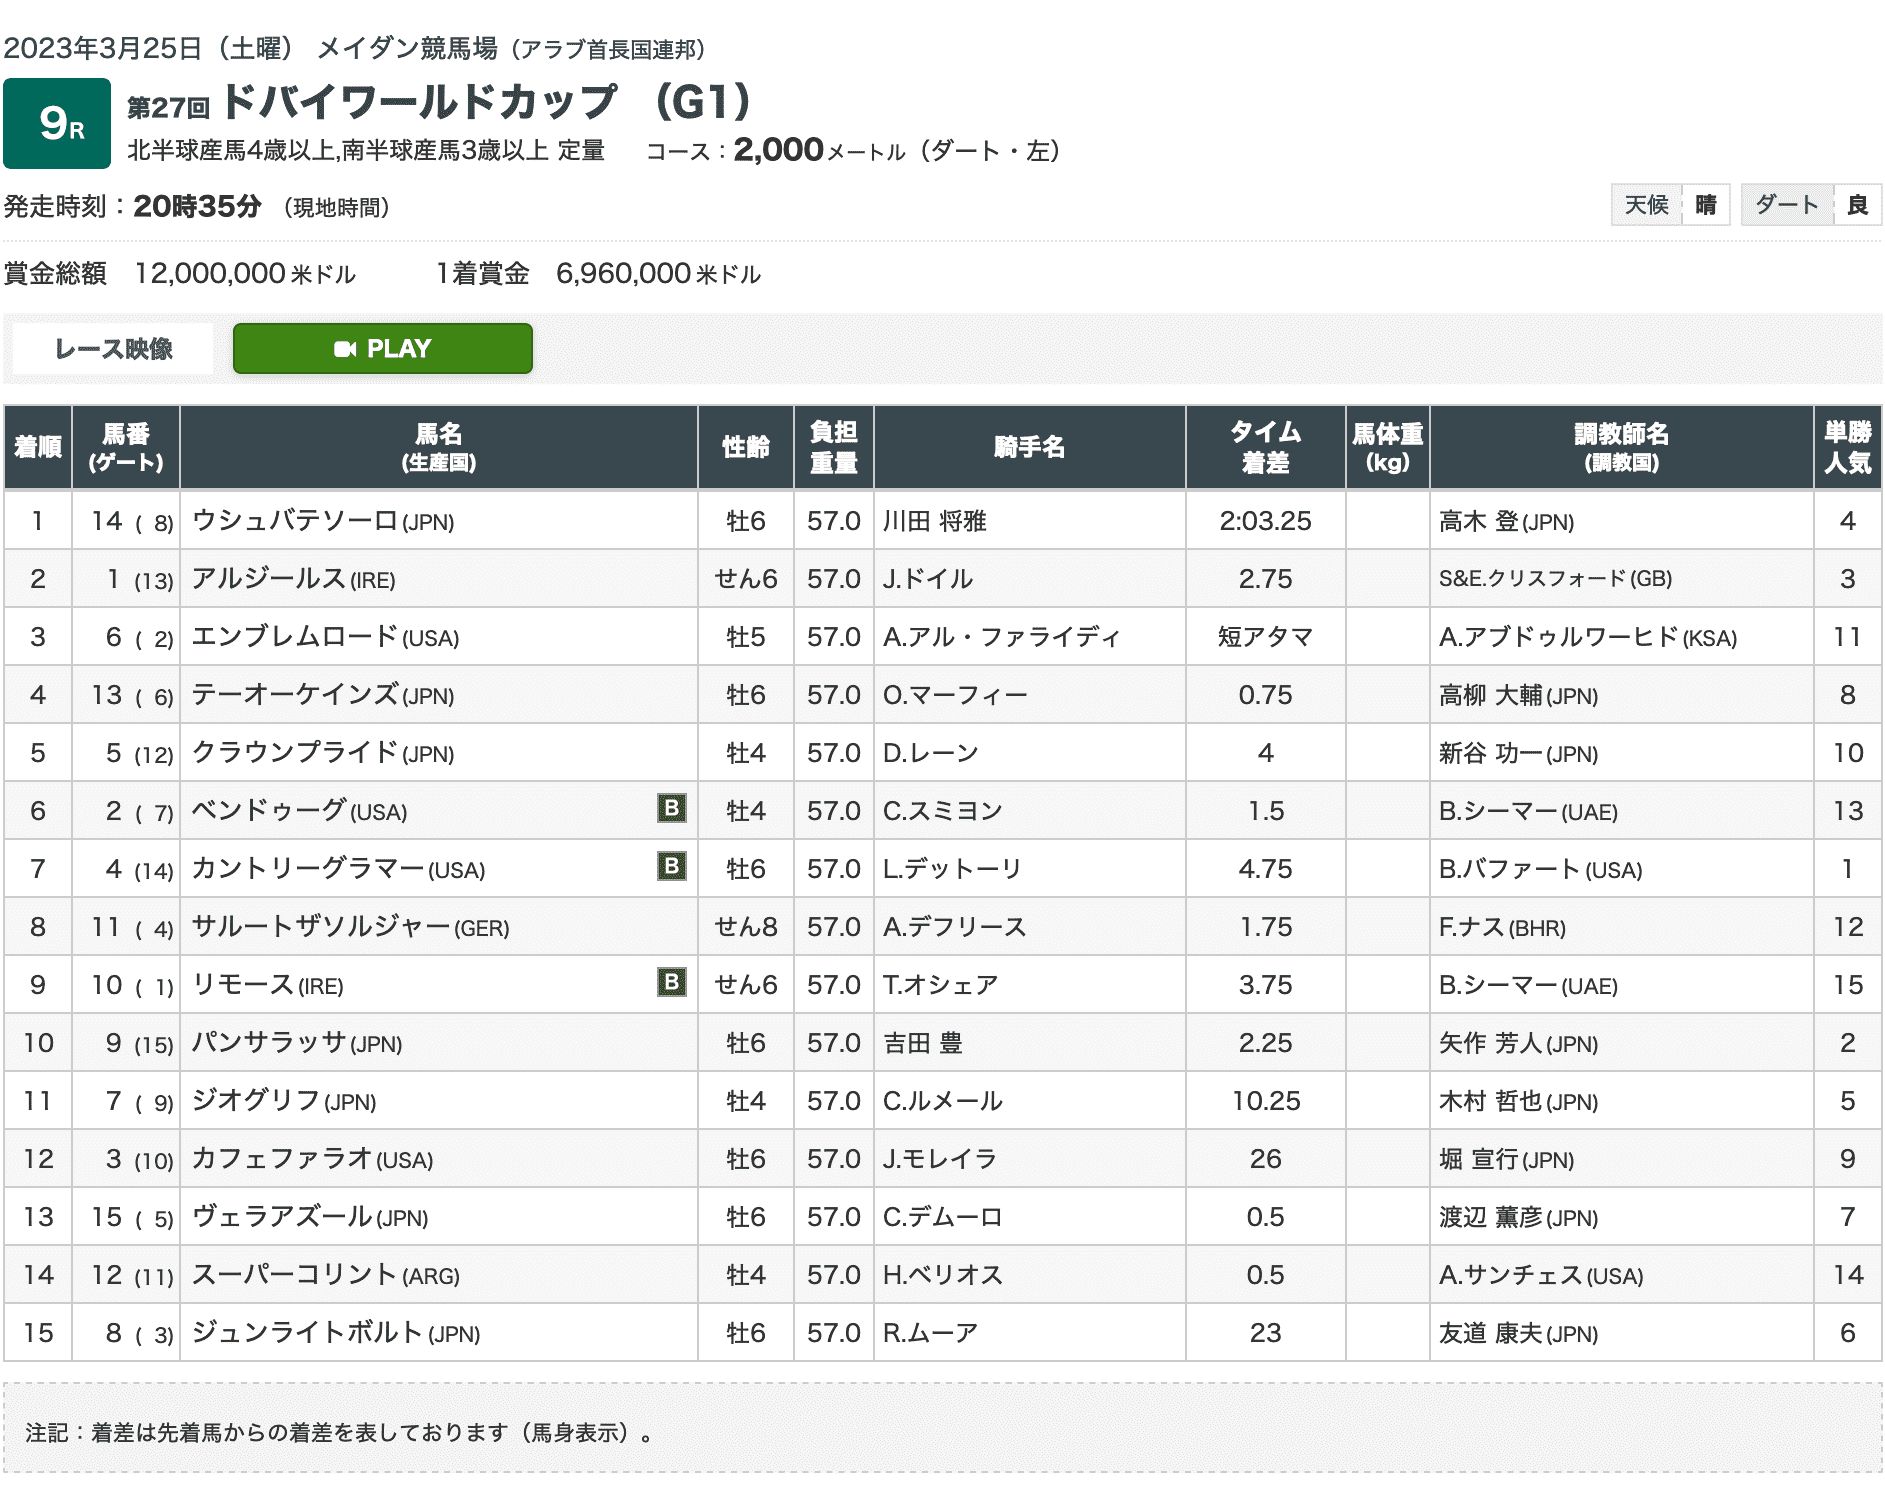Click the 馬名(生産国) column header
1885x1492 pixels.
(439, 447)
